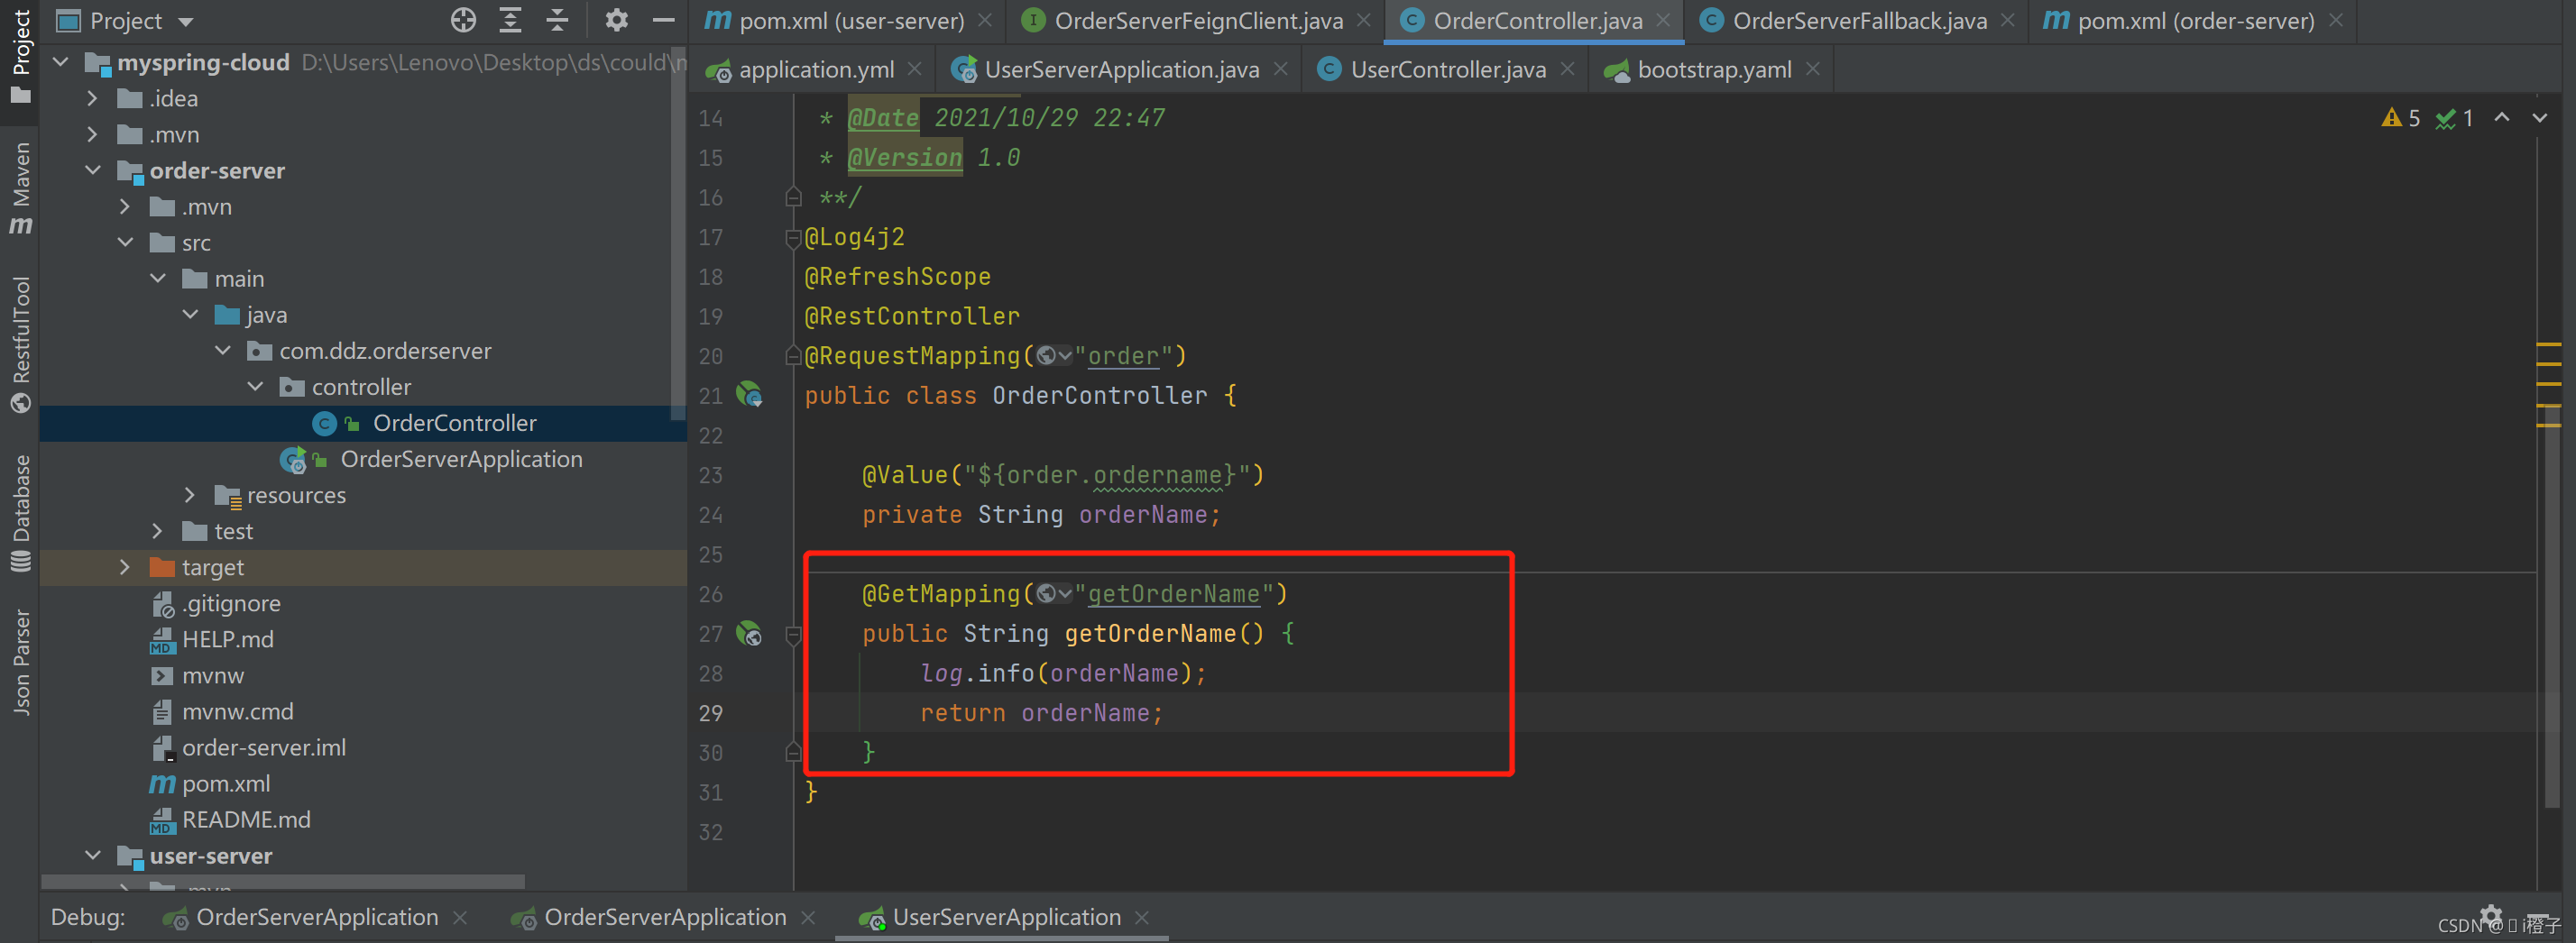Select HELP.md file in tree

227,639
